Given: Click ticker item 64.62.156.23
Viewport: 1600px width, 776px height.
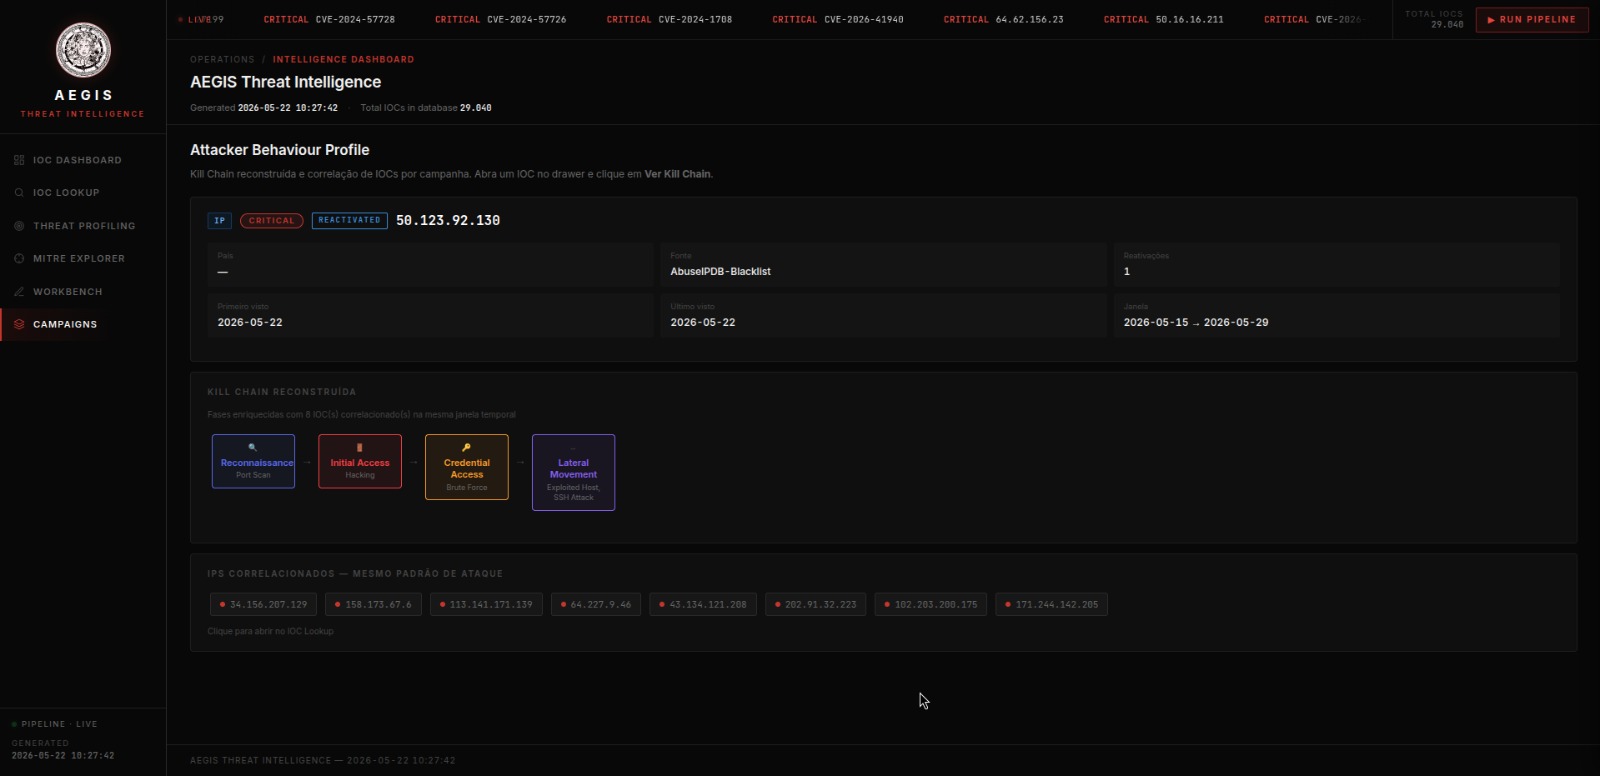Looking at the screenshot, I should [1003, 20].
